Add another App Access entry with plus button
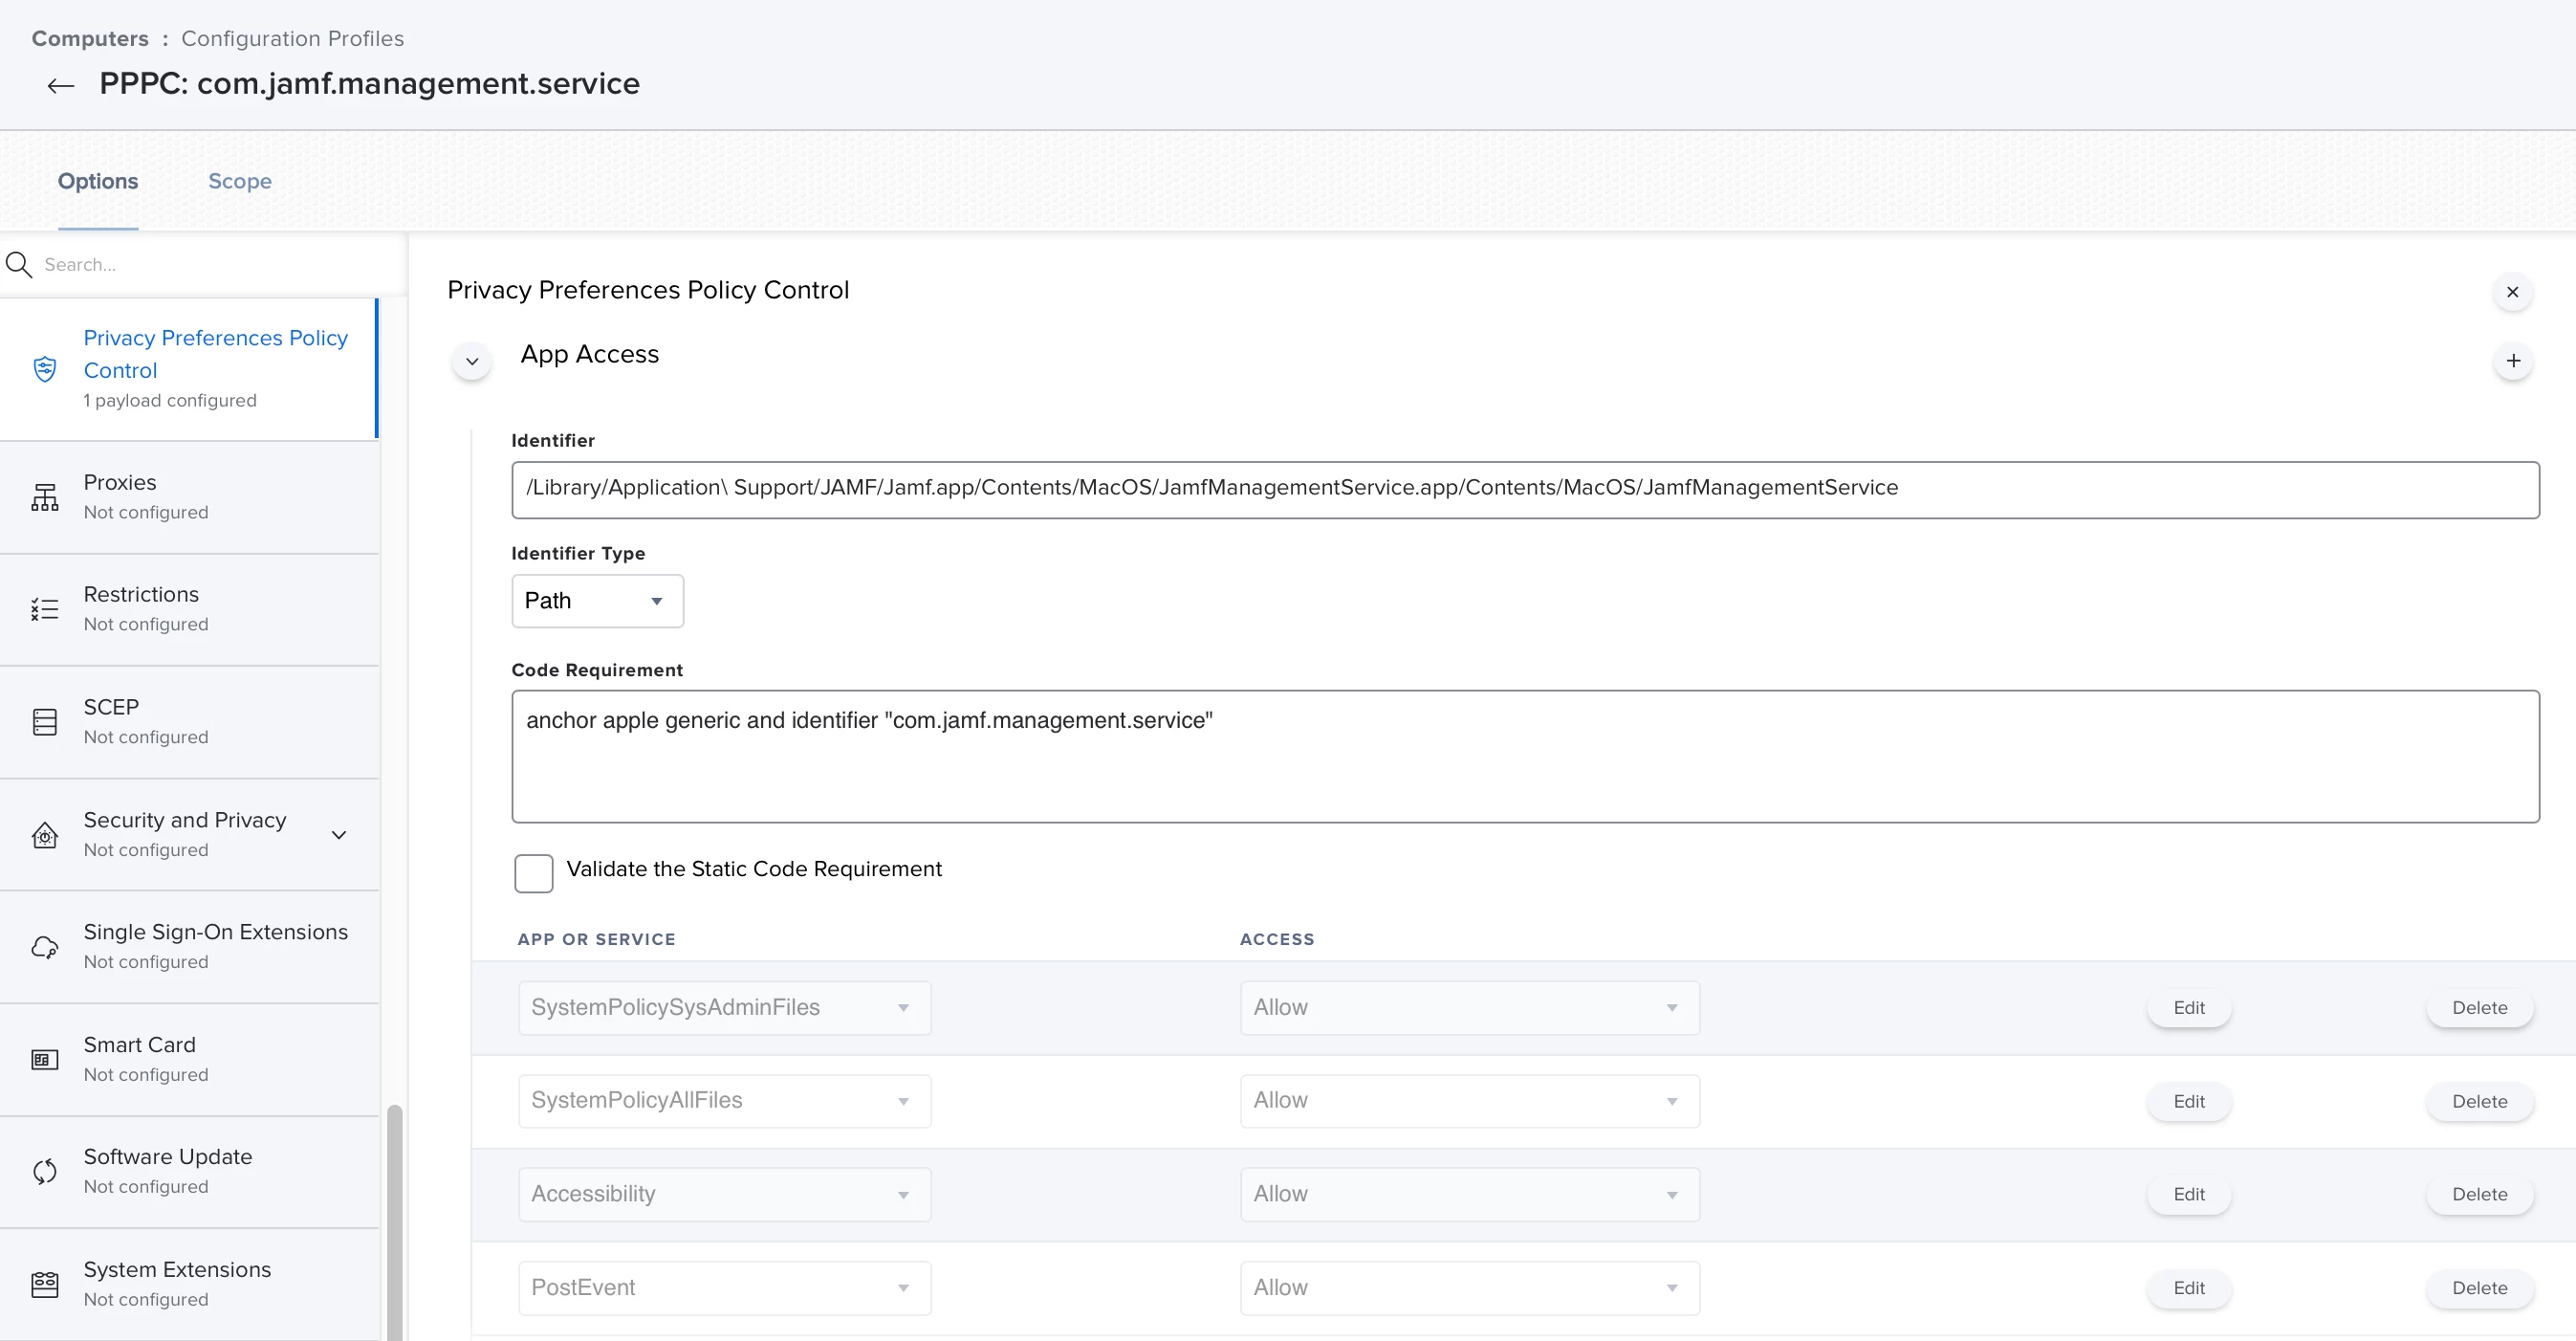2576x1341 pixels. click(x=2513, y=361)
